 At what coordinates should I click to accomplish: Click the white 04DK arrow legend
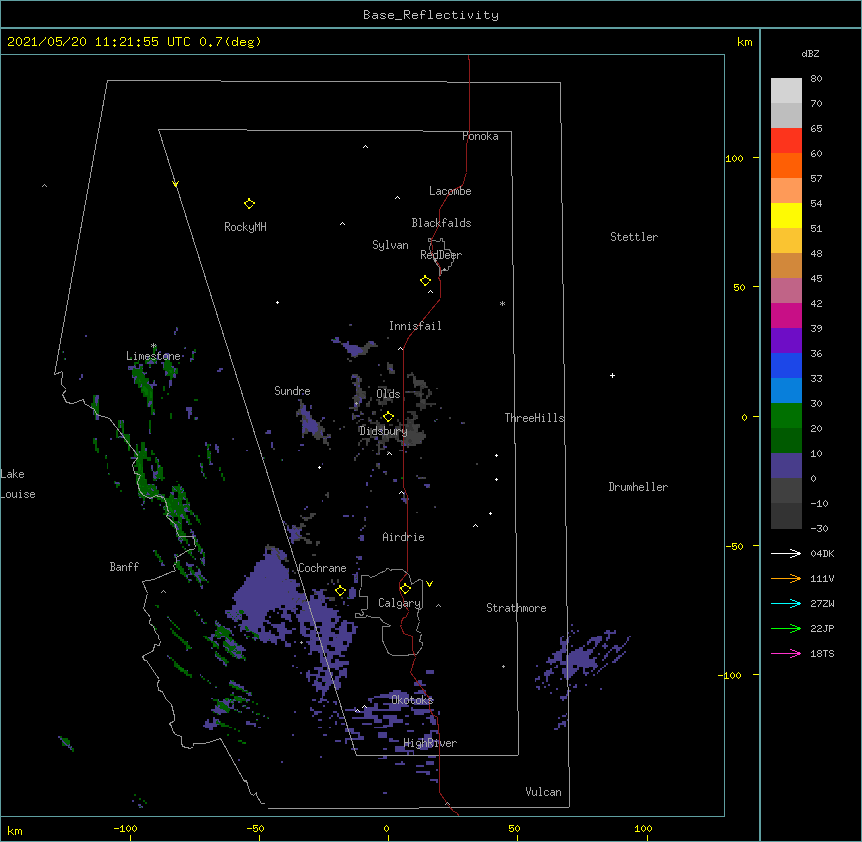pyautogui.click(x=786, y=553)
